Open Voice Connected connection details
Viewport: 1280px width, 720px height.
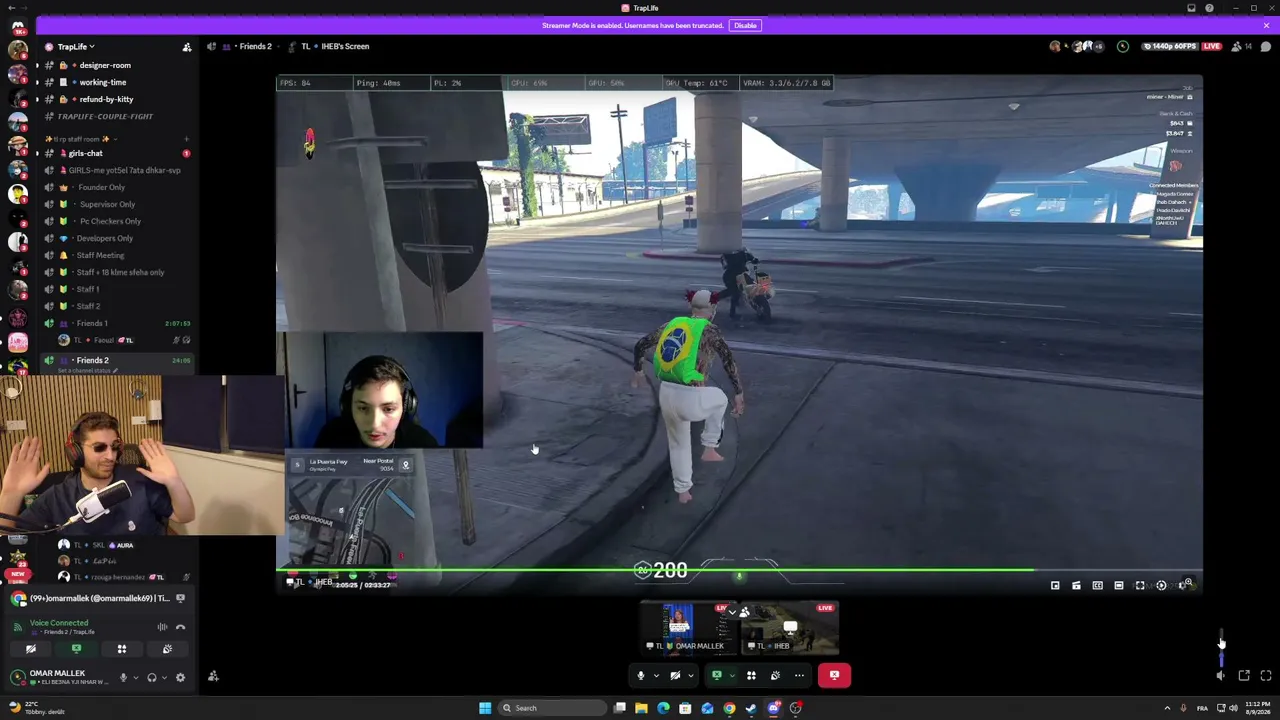[x=59, y=623]
